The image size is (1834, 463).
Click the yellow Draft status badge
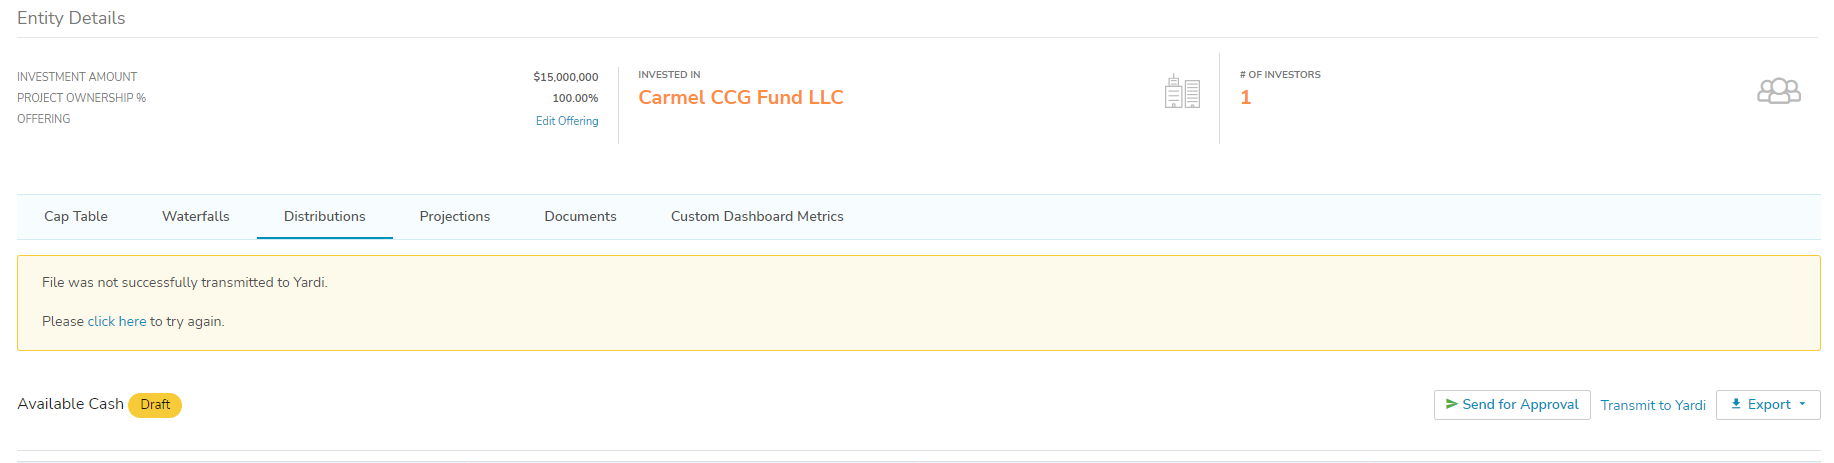point(155,405)
